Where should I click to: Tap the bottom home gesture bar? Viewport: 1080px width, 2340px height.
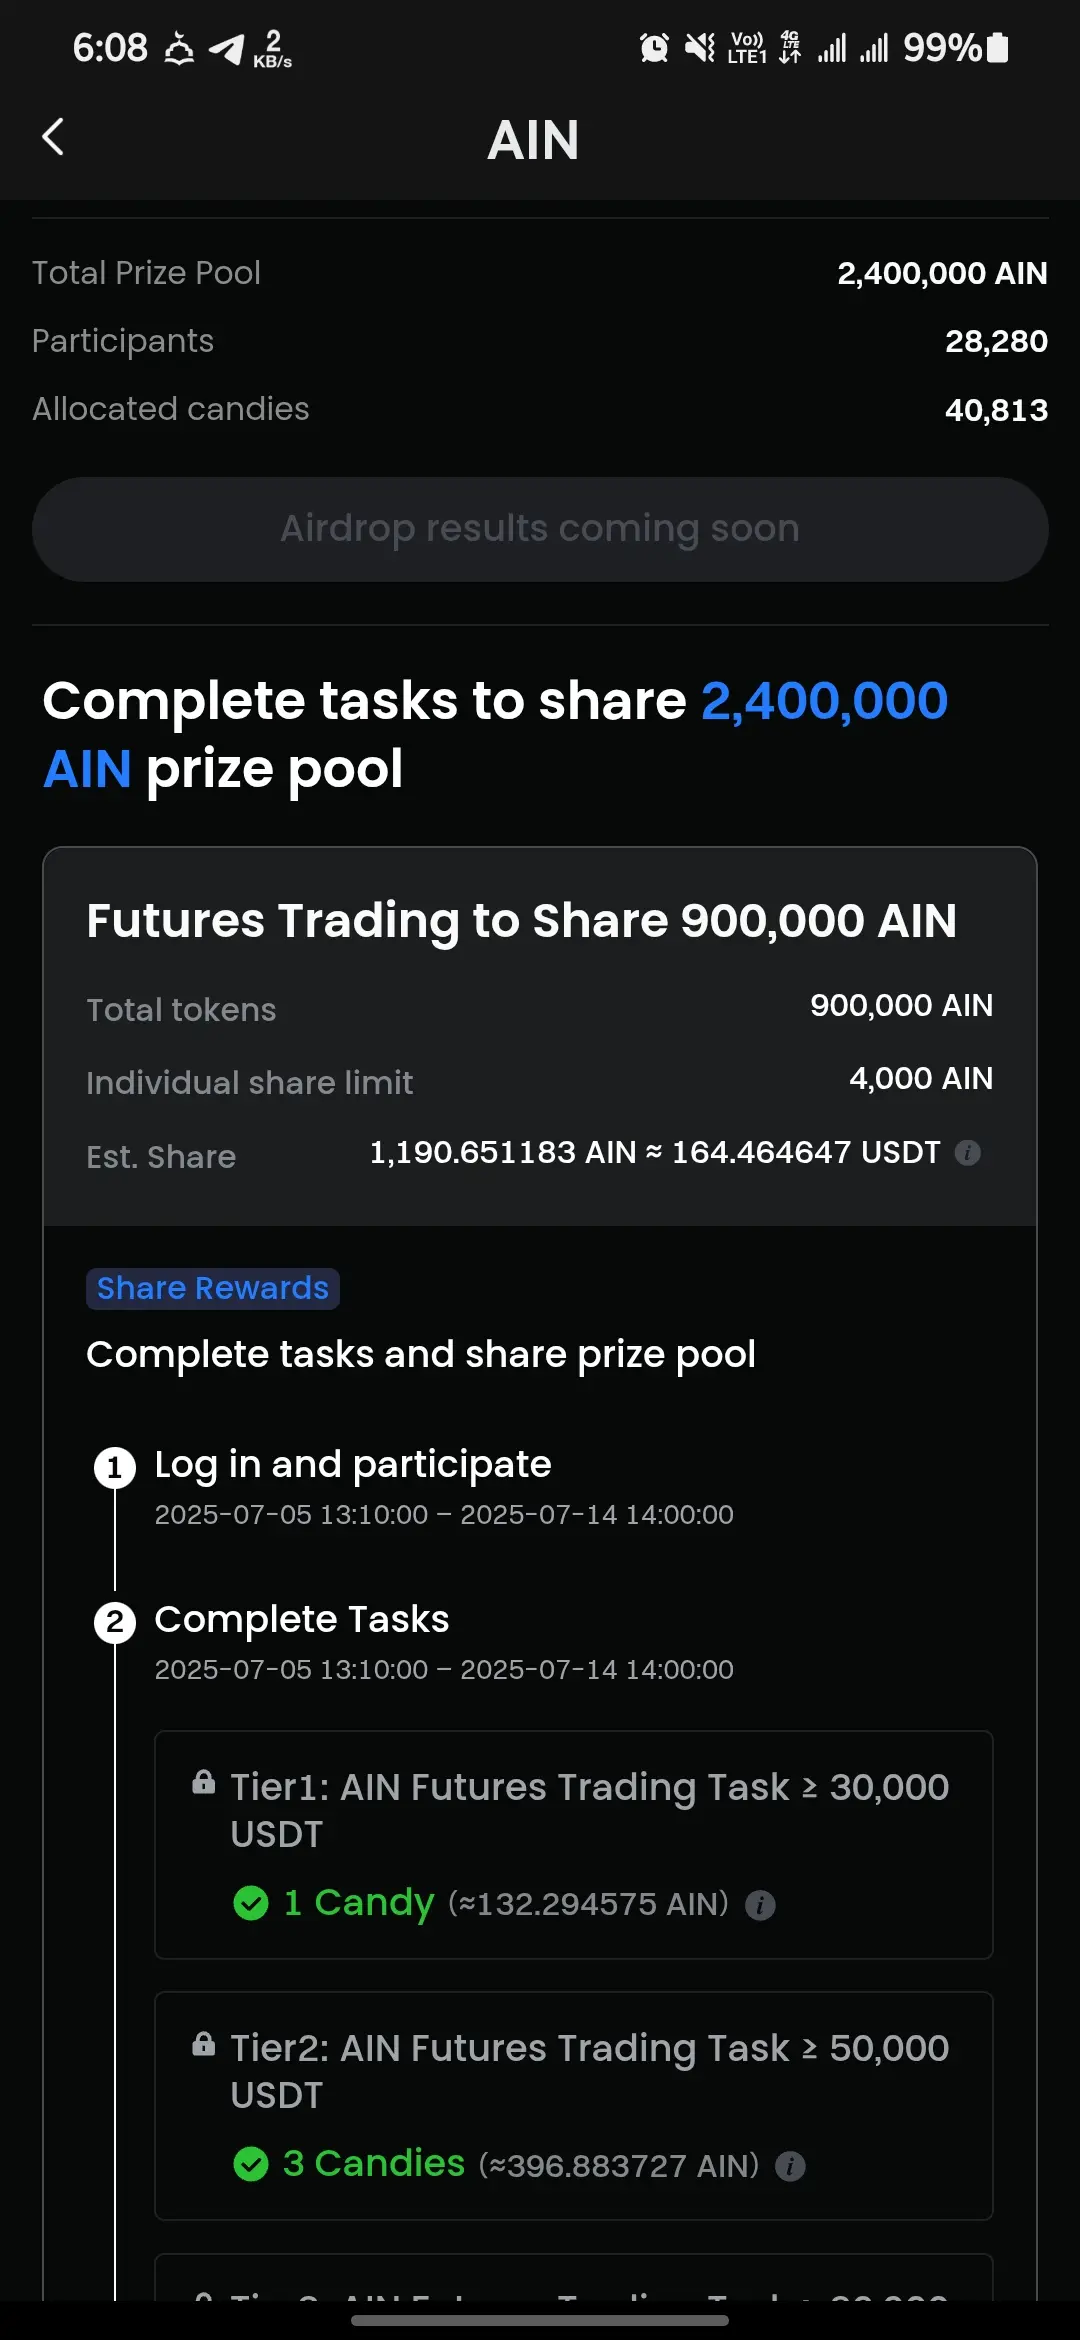click(540, 2320)
